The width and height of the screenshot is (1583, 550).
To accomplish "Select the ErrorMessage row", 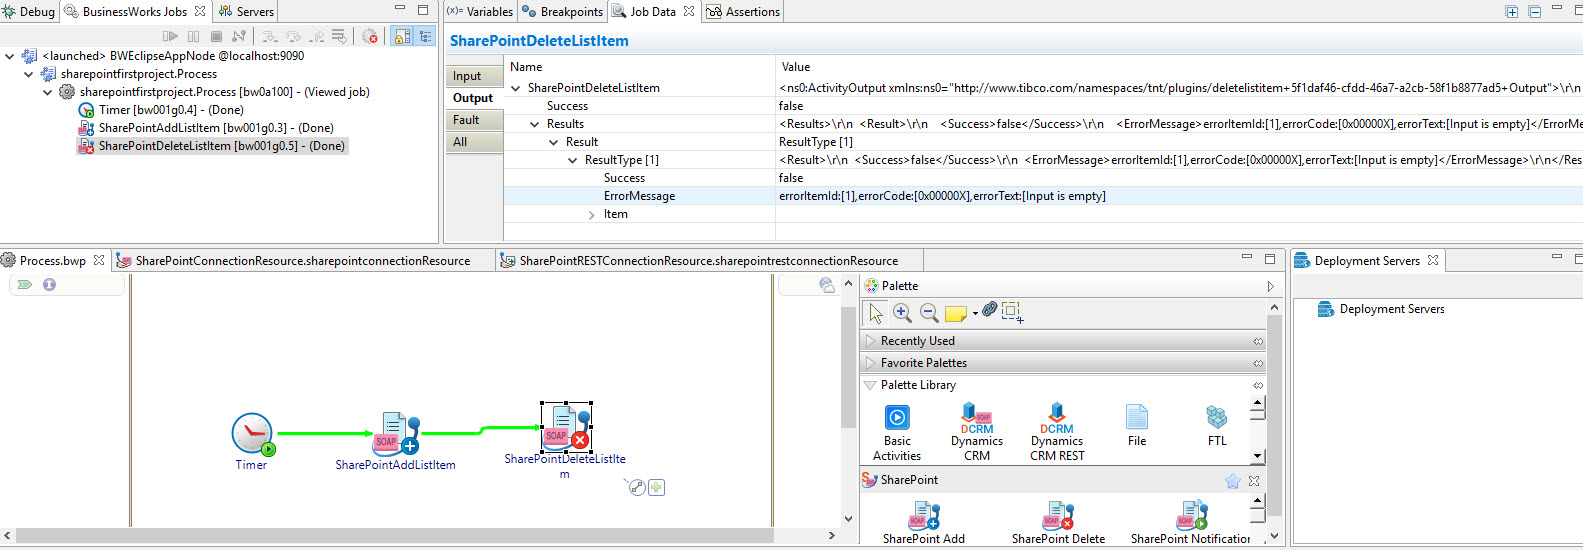I will pos(1043,196).
